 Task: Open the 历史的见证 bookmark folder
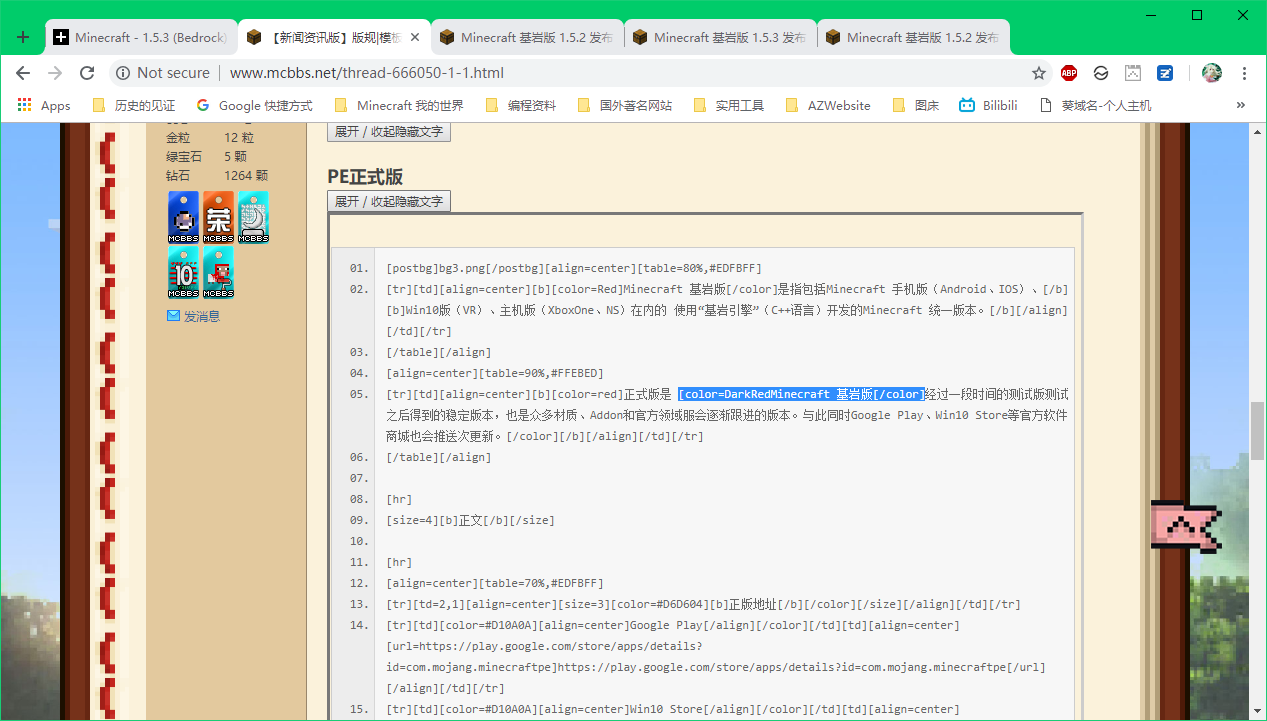133,105
